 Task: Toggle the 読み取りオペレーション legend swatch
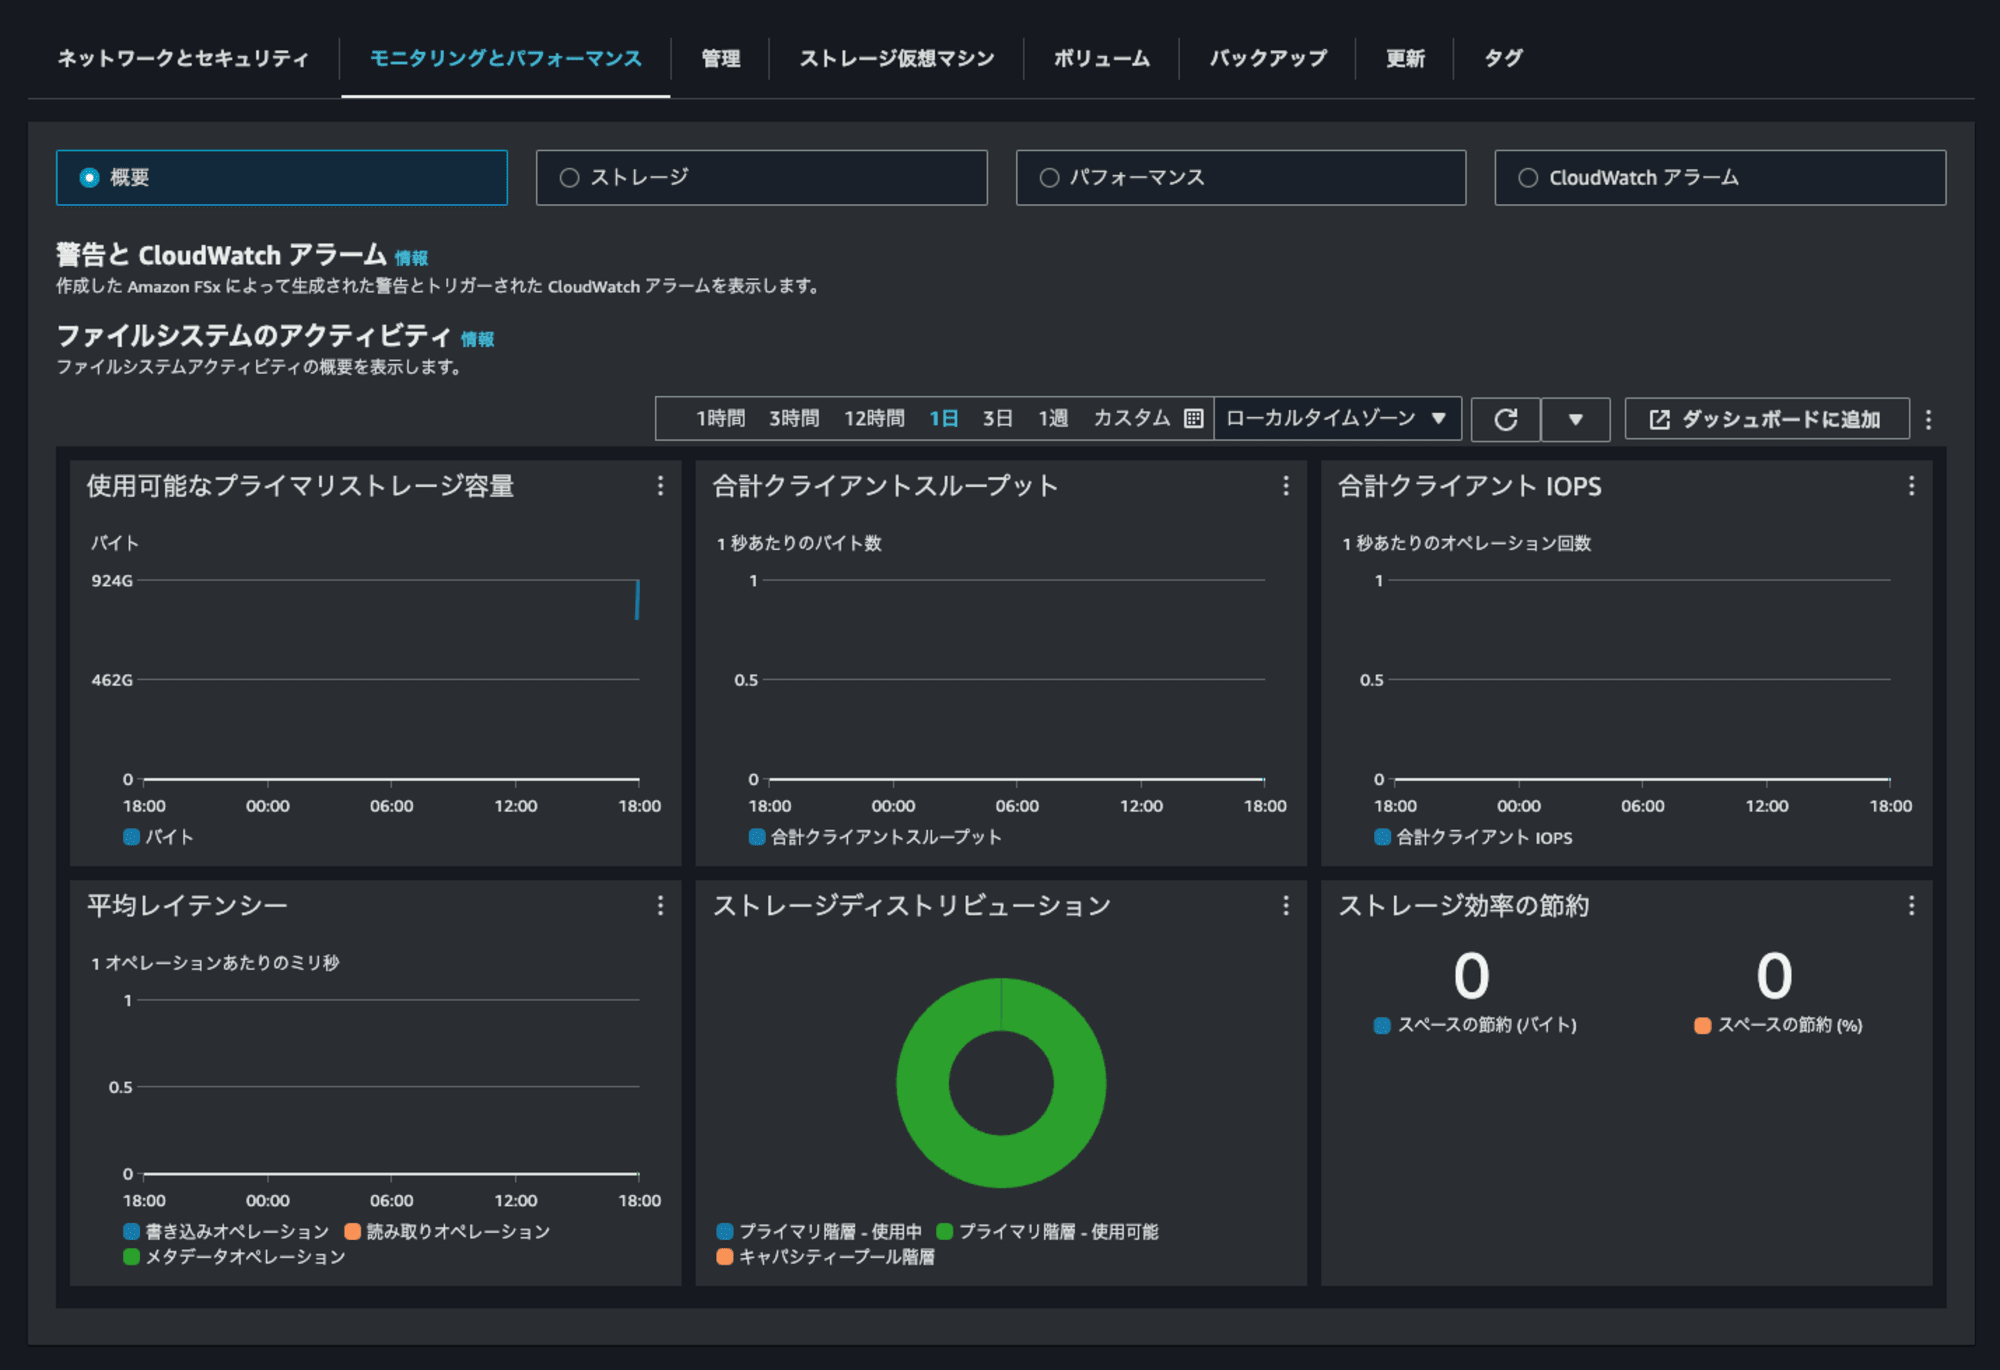coord(352,1231)
